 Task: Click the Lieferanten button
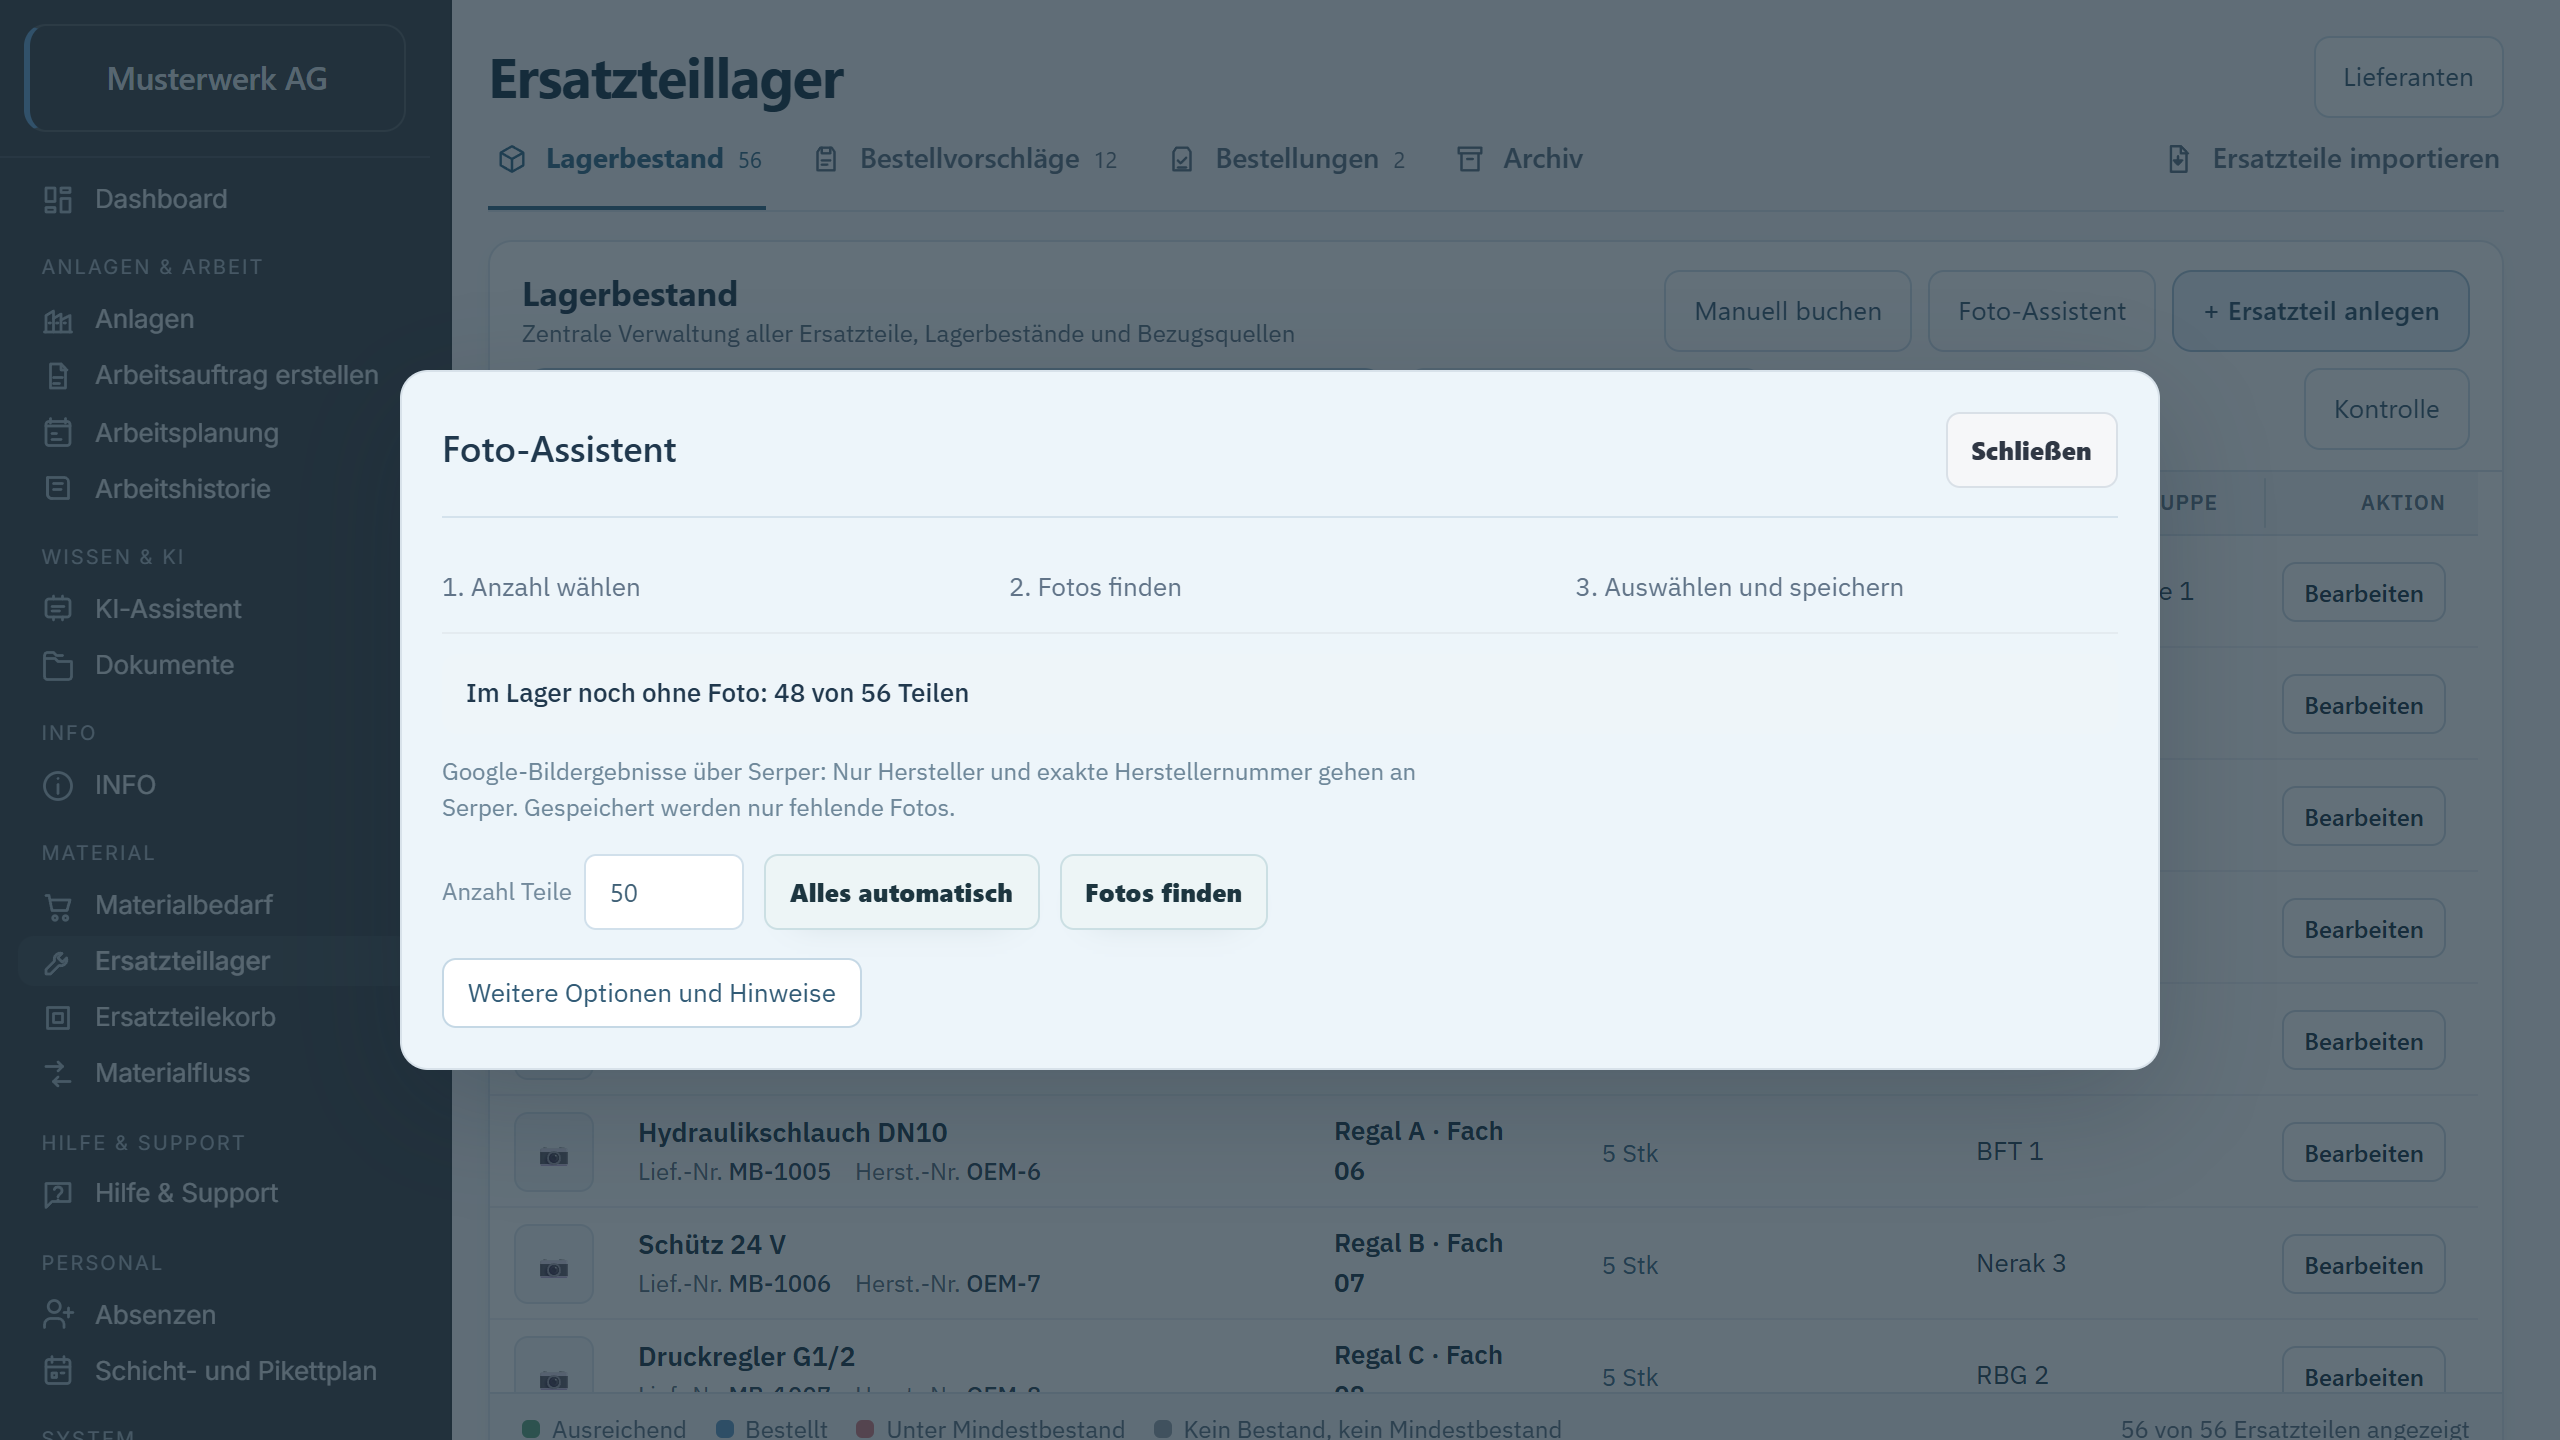[2408, 77]
